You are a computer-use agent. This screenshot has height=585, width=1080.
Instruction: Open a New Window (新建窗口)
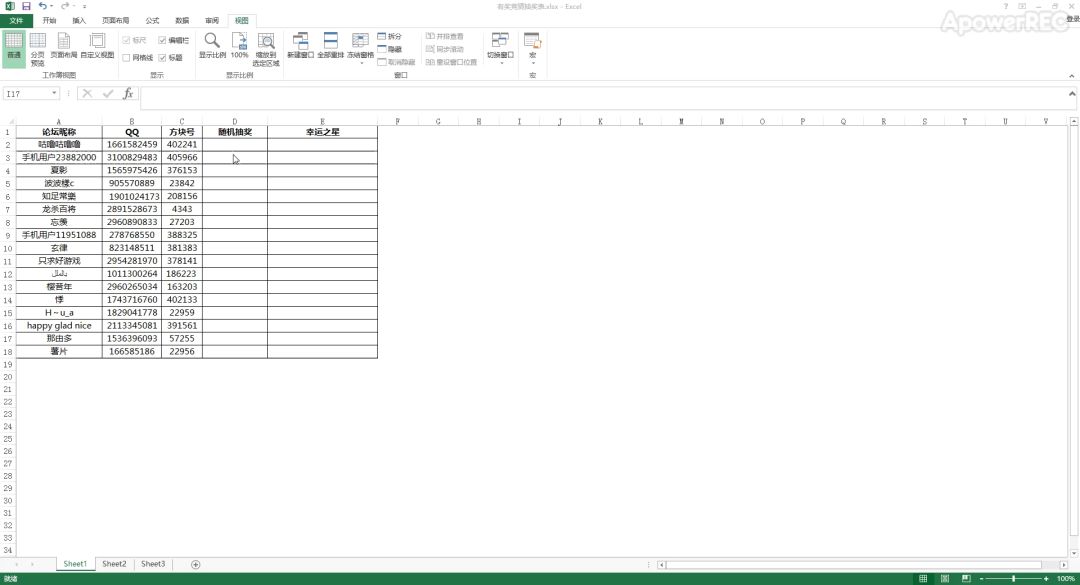300,45
